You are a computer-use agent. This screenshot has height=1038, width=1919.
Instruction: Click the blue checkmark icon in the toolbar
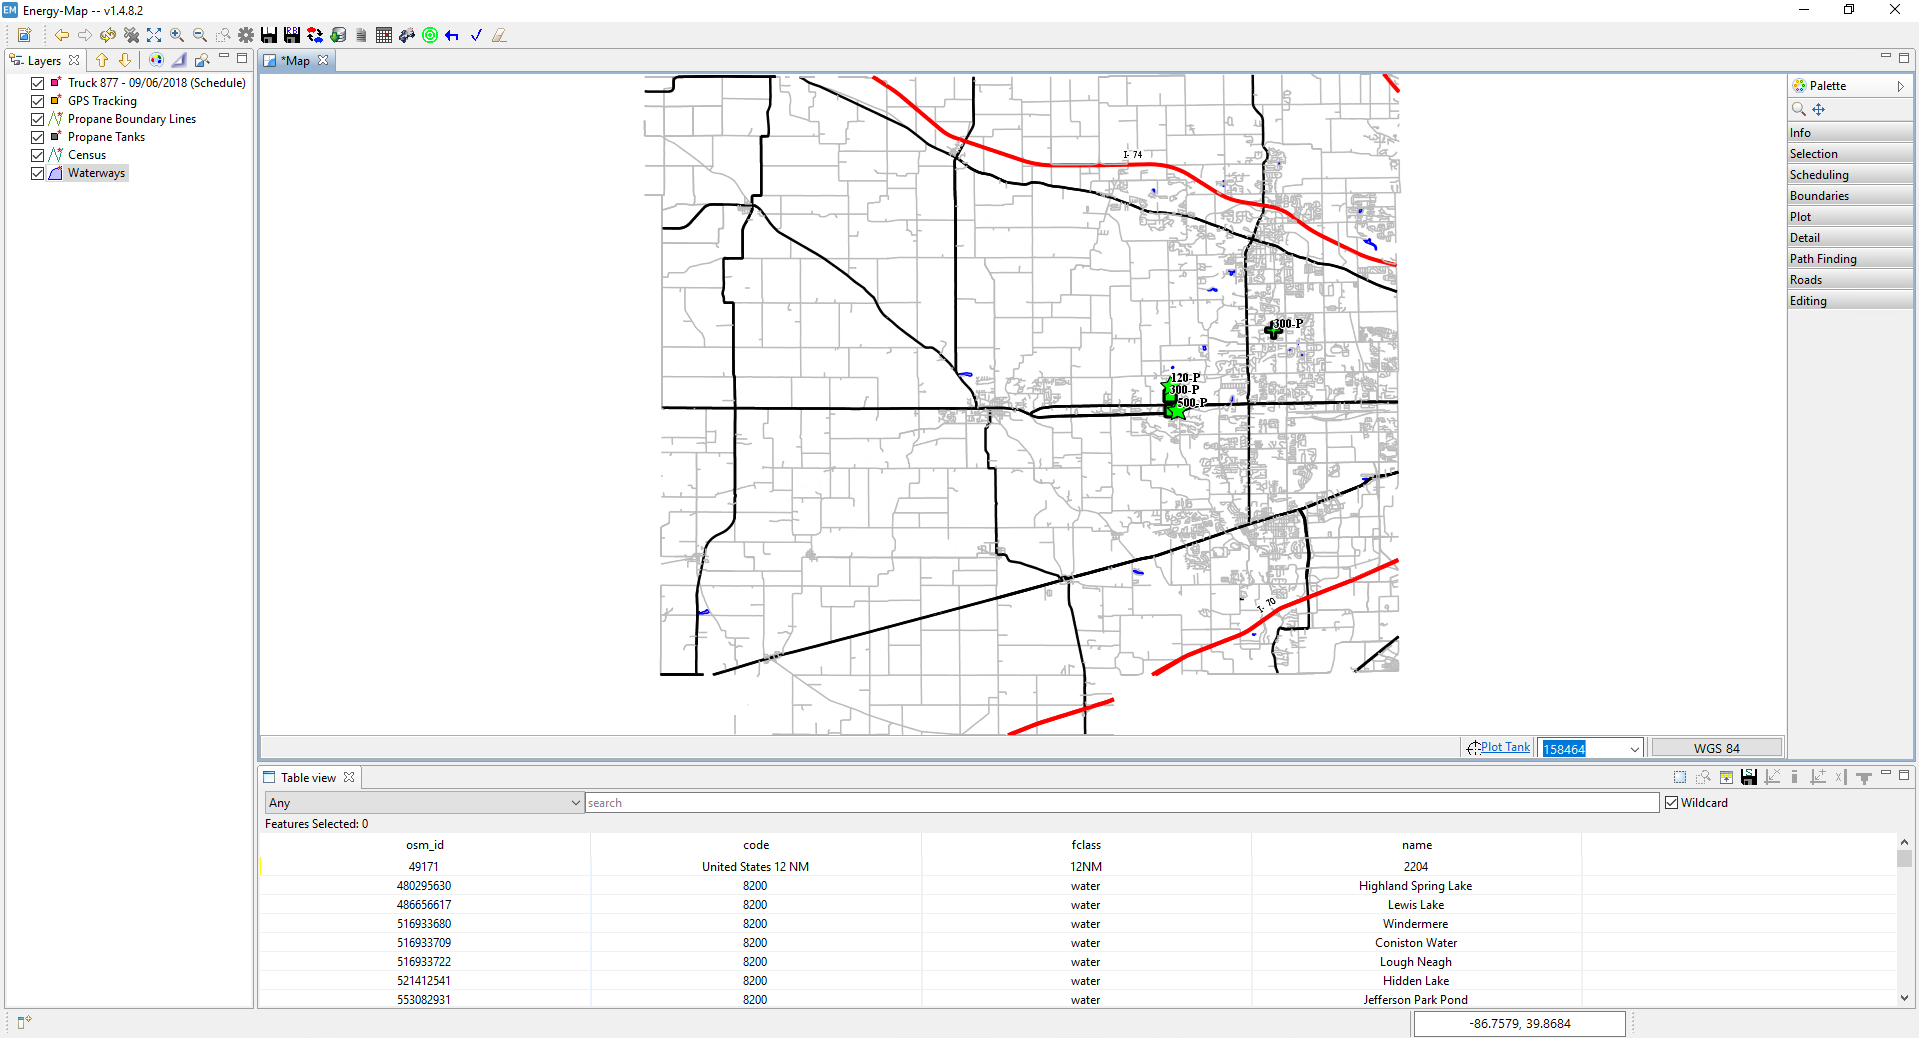pyautogui.click(x=476, y=35)
